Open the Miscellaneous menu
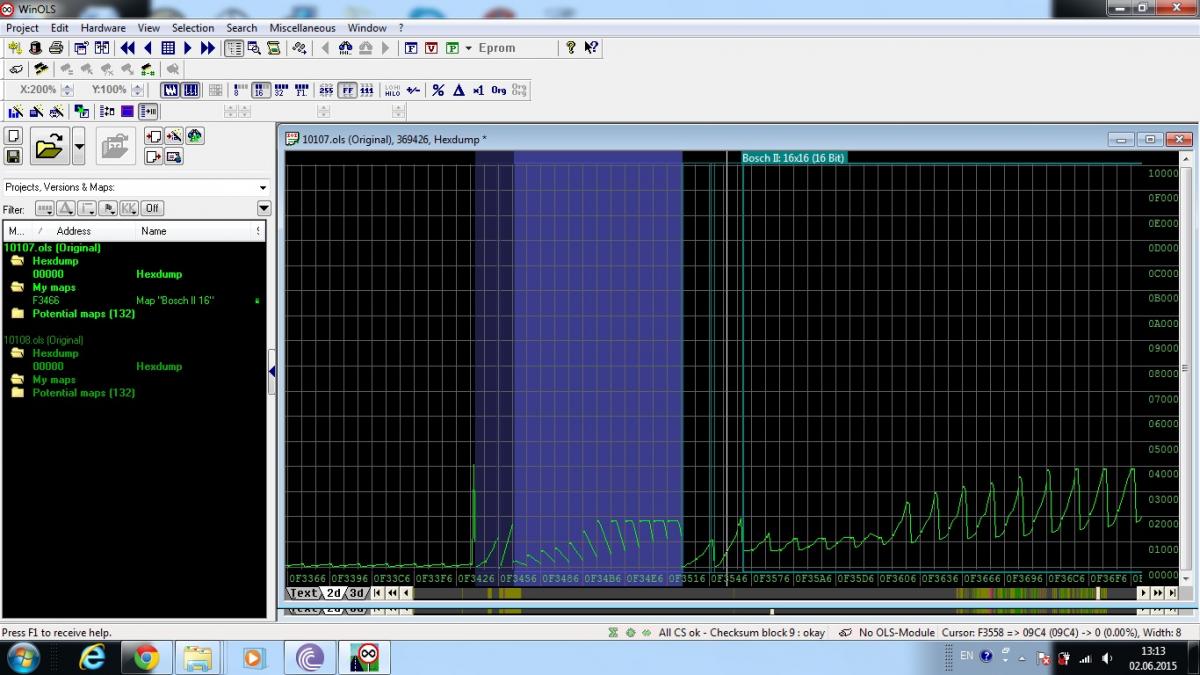 tap(302, 28)
